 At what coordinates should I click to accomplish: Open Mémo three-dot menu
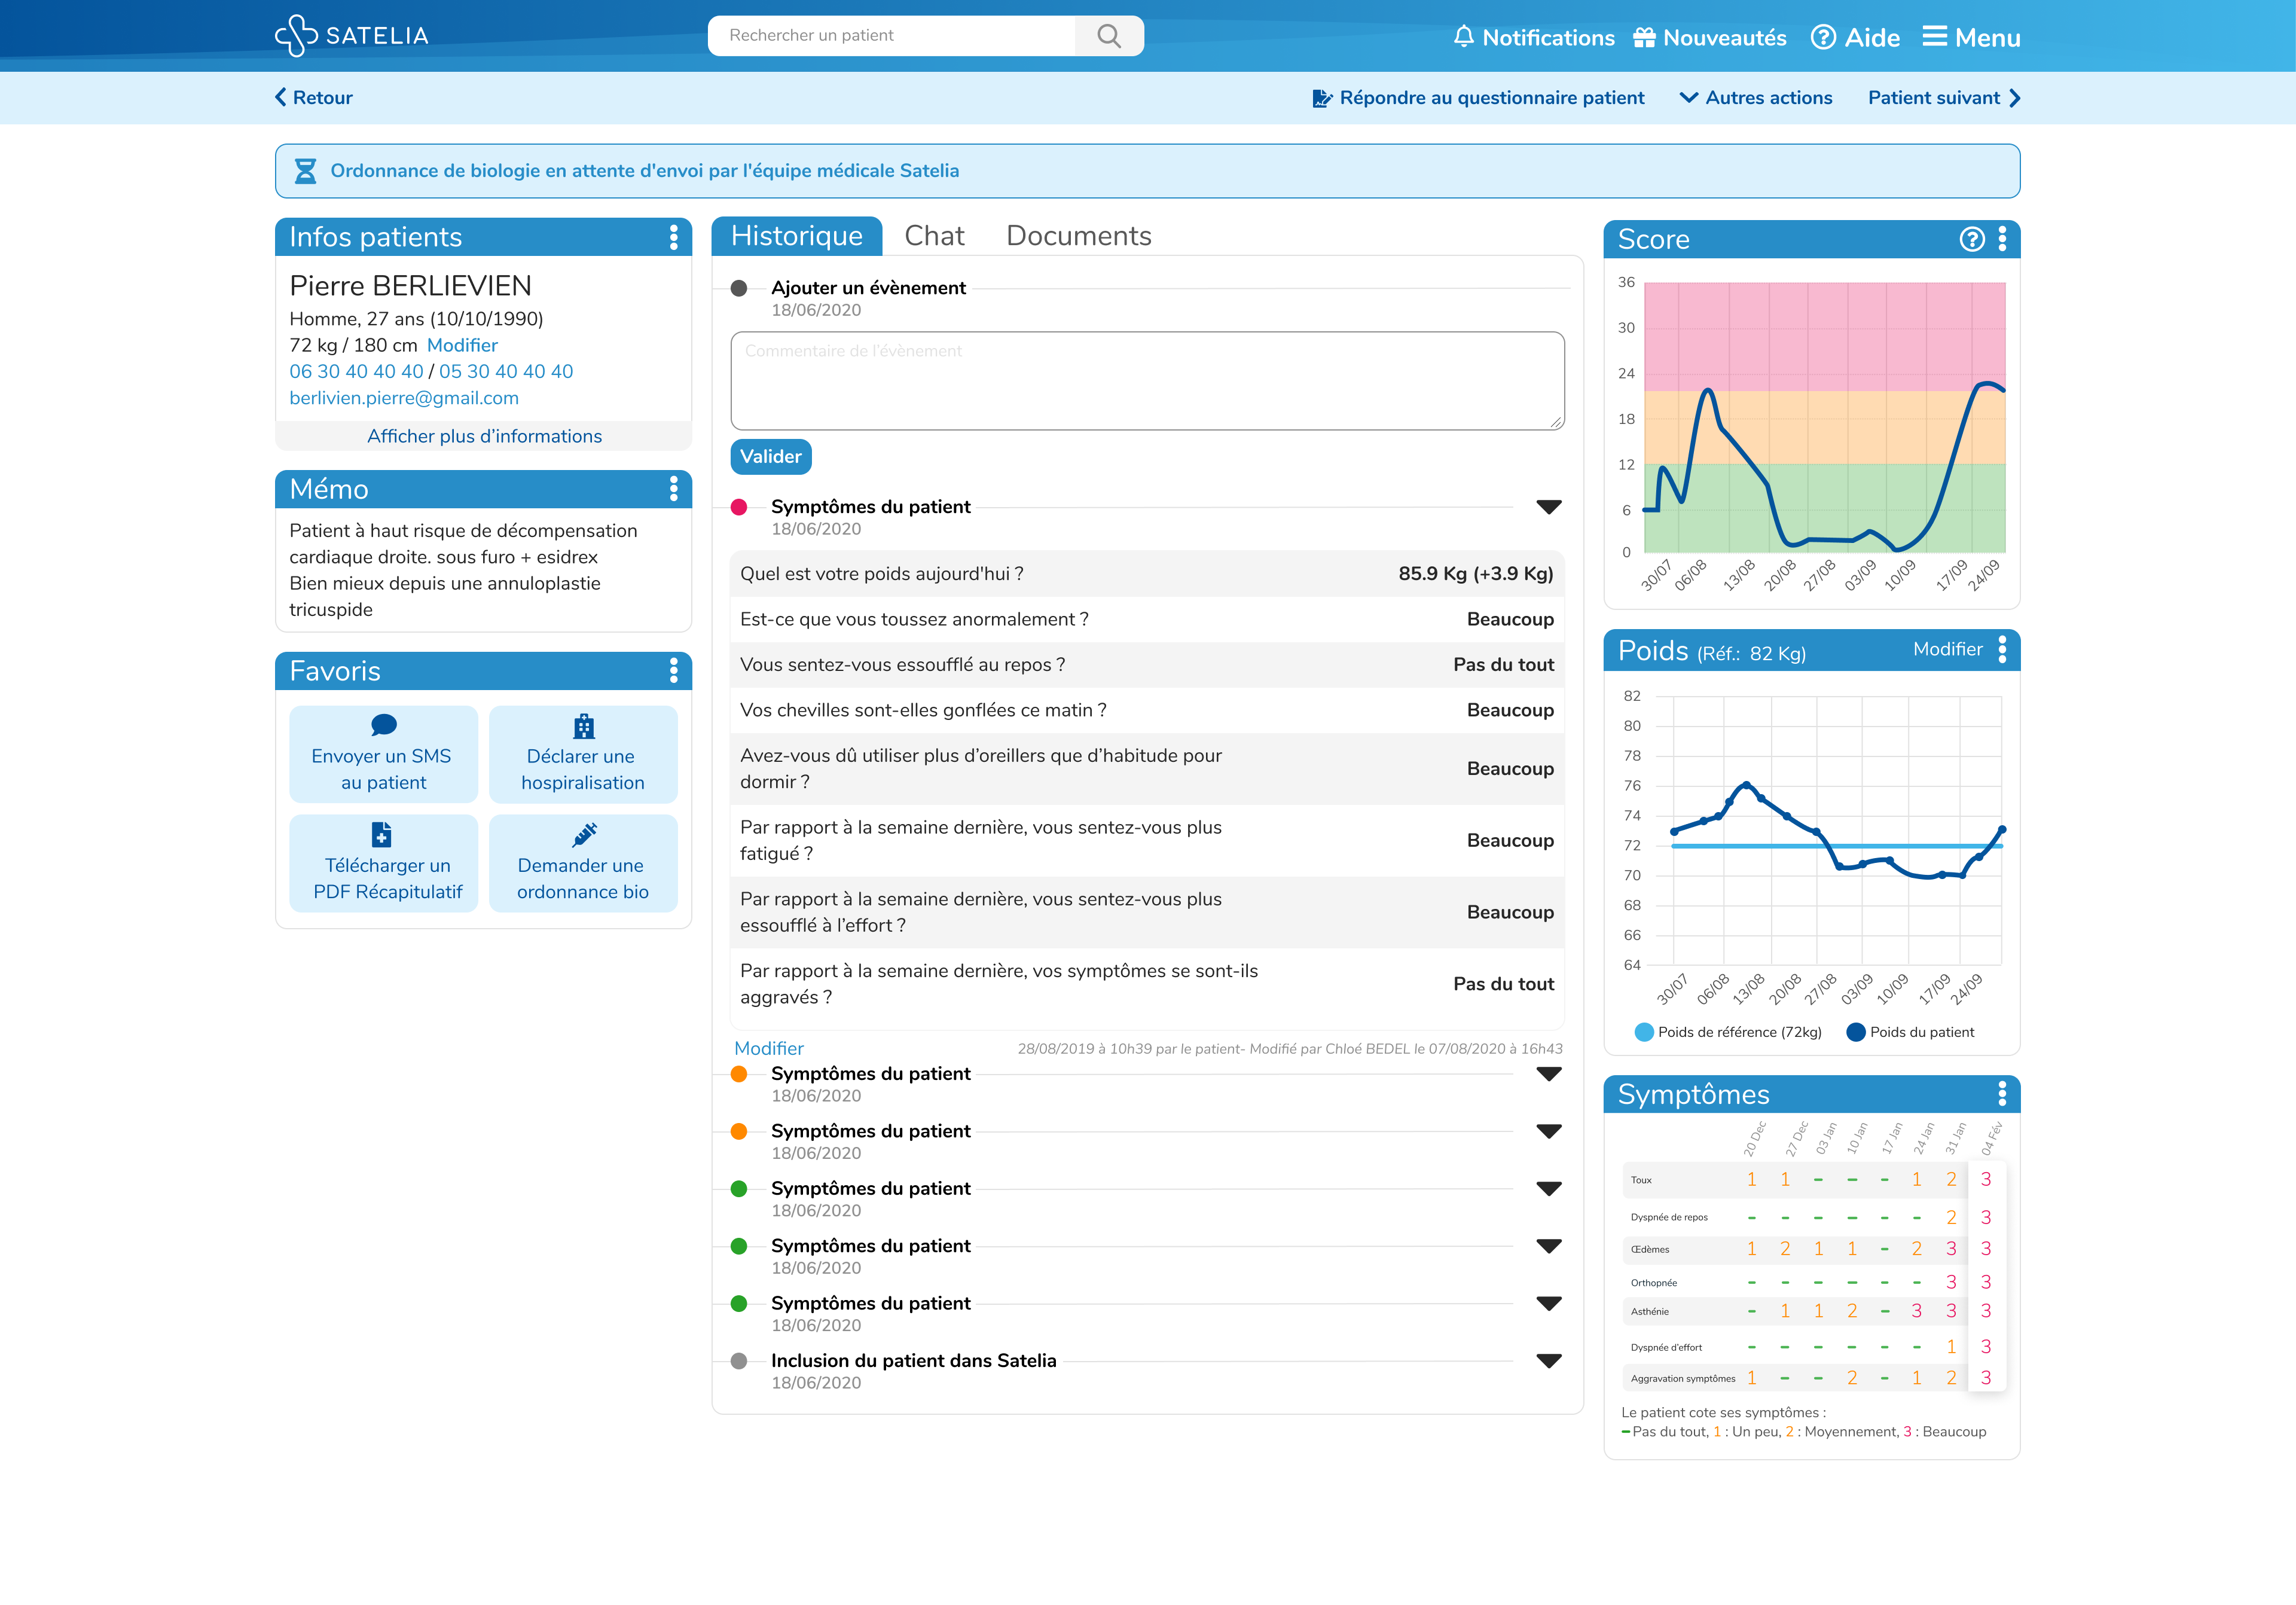click(673, 489)
